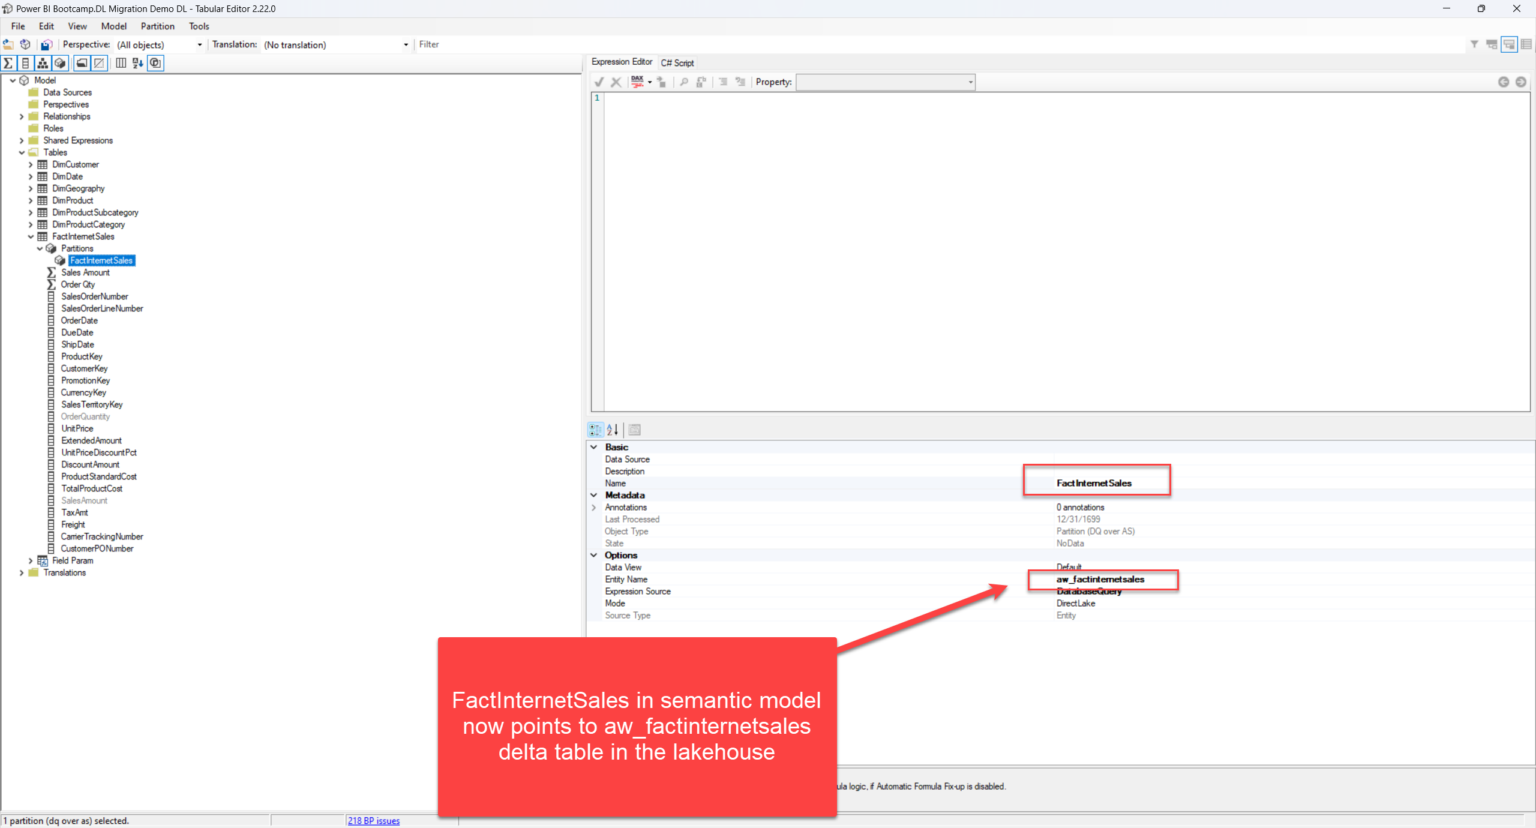Open the Property dropdown
The height and width of the screenshot is (828, 1536).
[885, 82]
